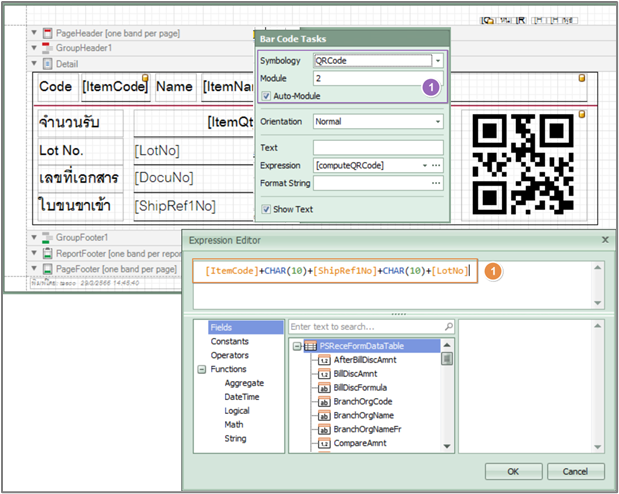Screen dimensions: 619x494
Task: Click the smart tag on ItemCode field
Action: pos(145,78)
